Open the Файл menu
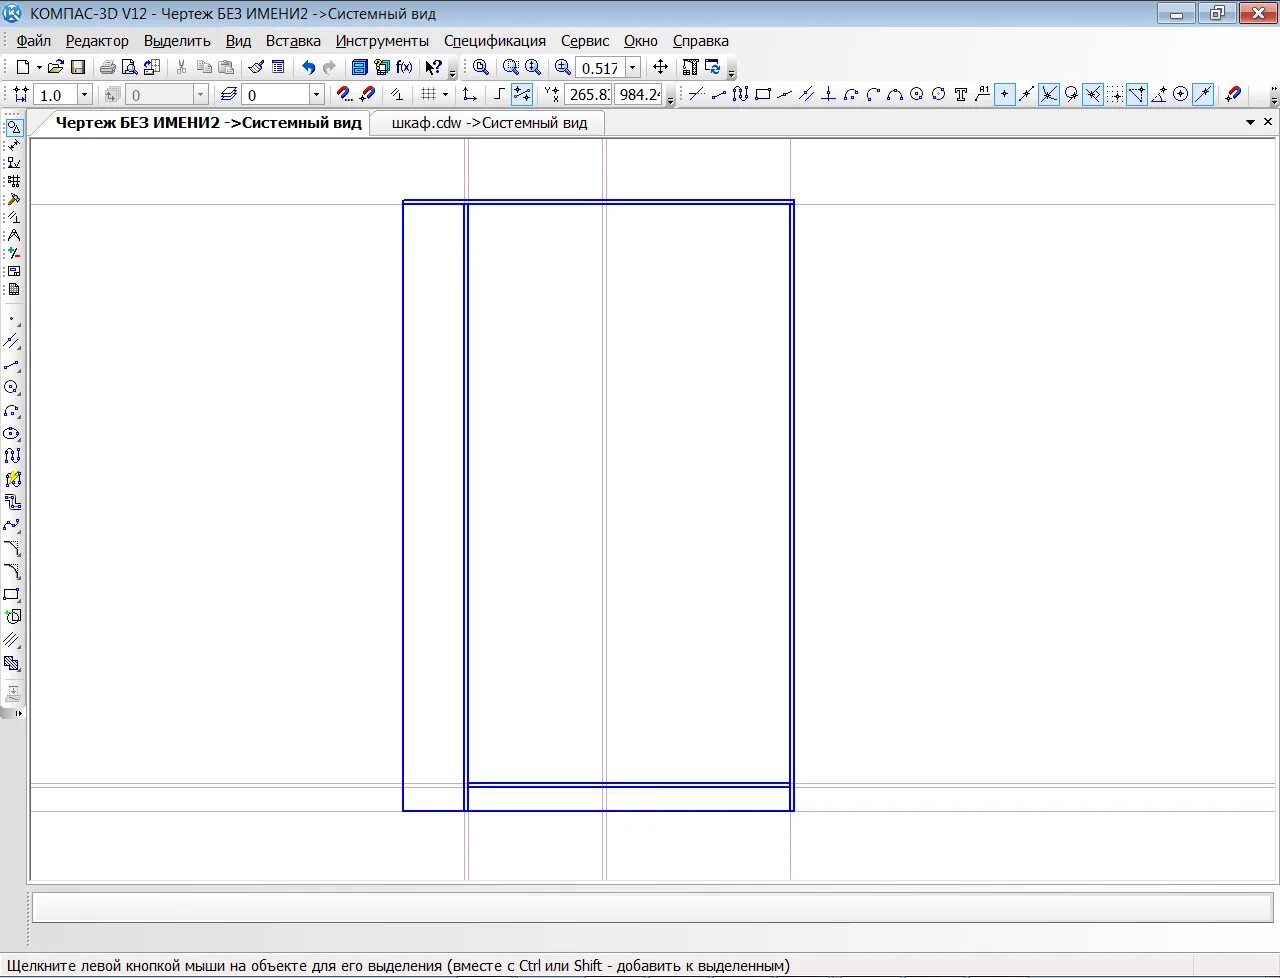 [34, 41]
